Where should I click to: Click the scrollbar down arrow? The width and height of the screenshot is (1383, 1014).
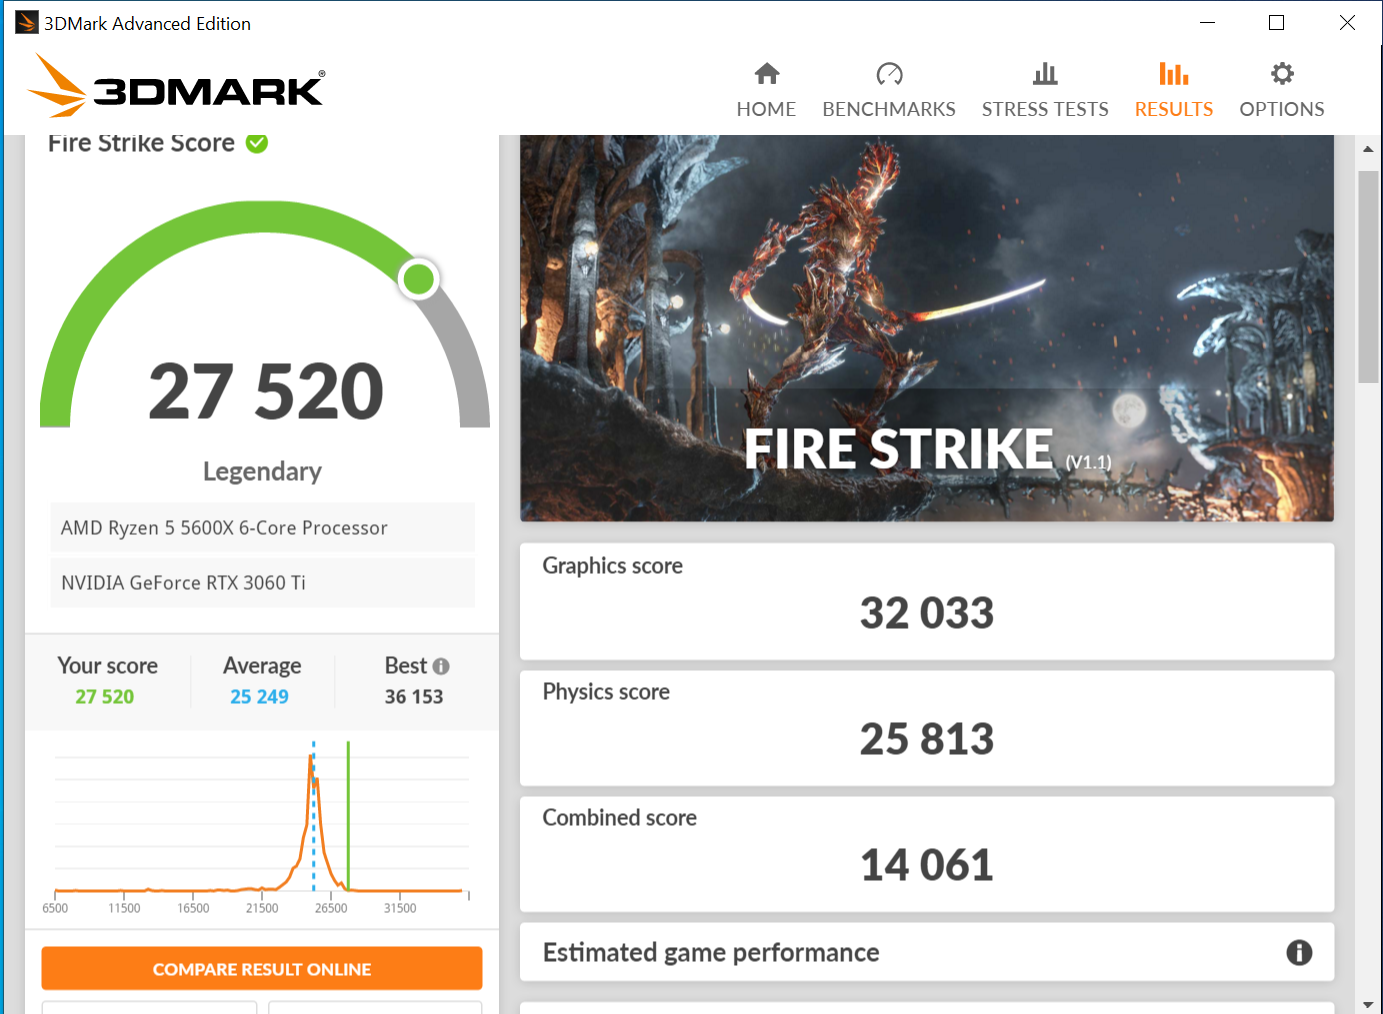1368,1003
